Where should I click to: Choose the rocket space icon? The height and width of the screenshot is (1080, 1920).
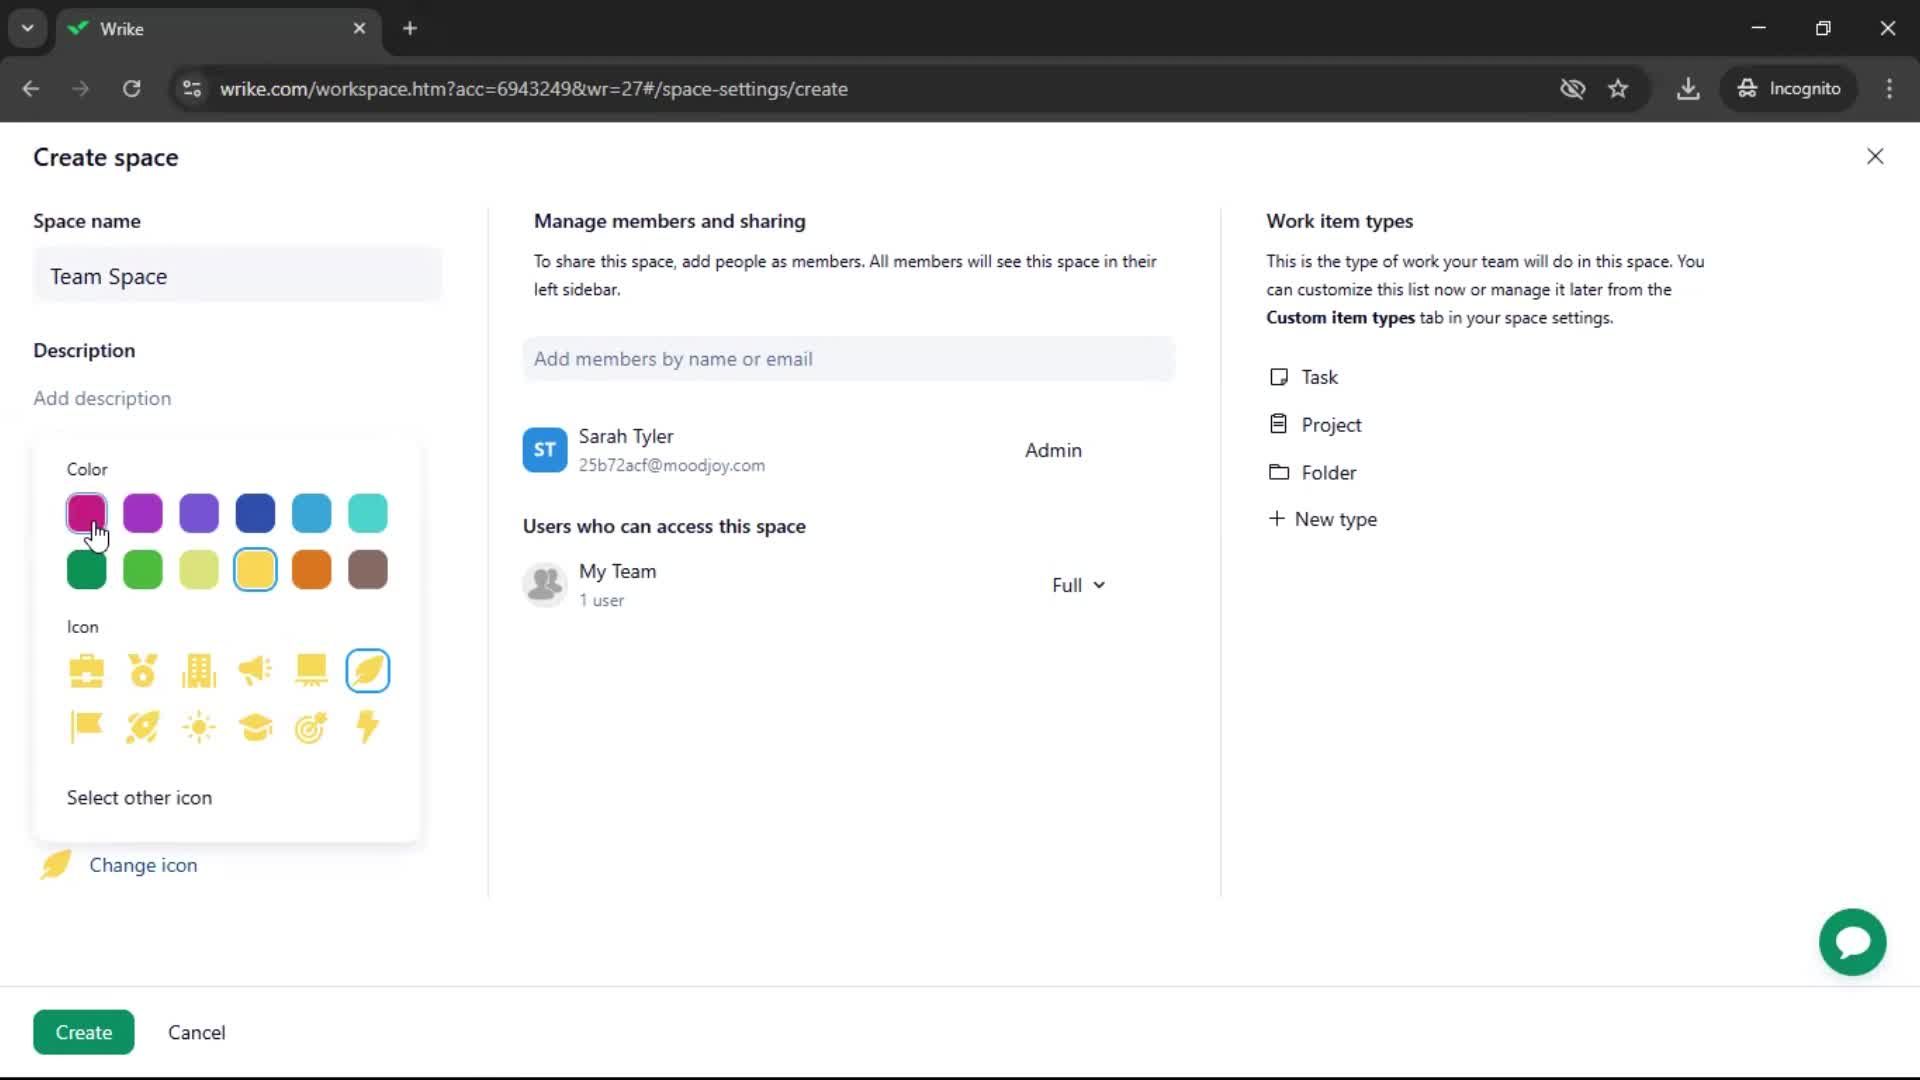pyautogui.click(x=143, y=727)
